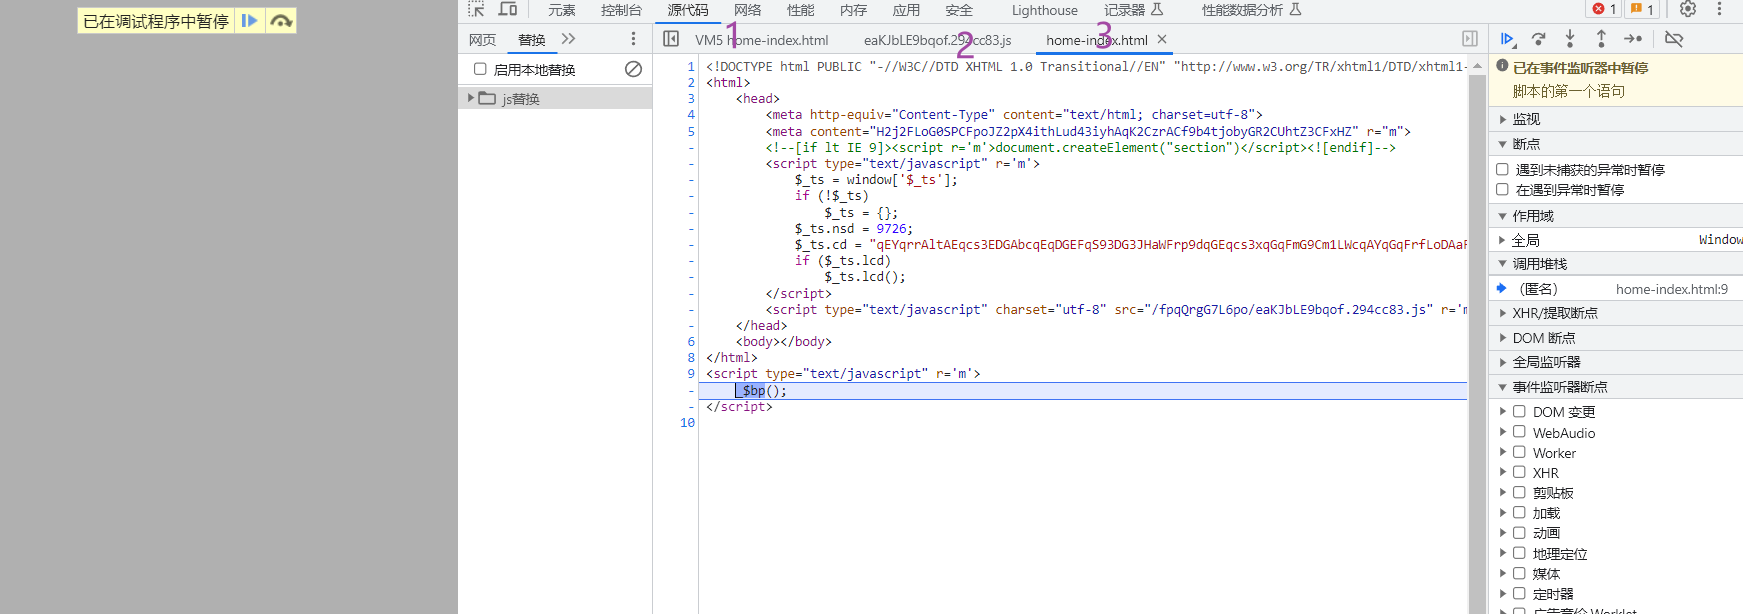
Task: Open the 记录器 panel
Action: point(1134,10)
